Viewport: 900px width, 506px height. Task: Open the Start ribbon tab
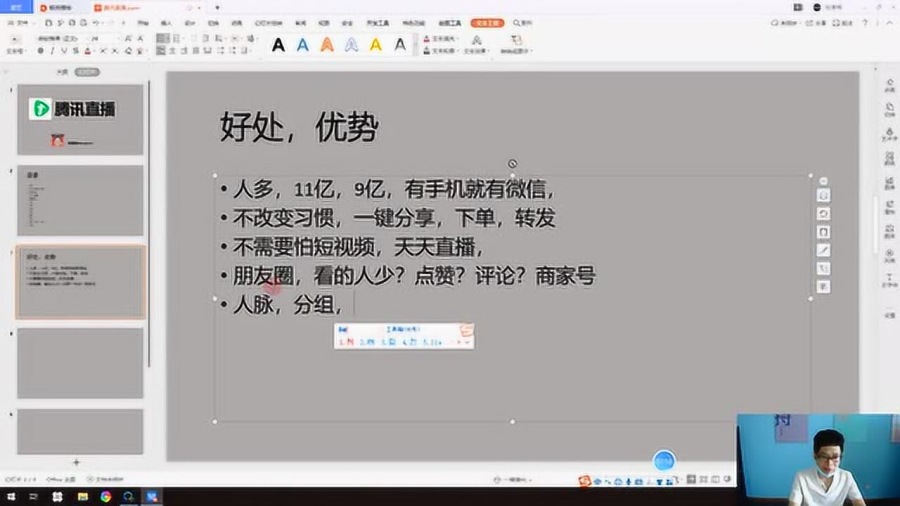pyautogui.click(x=143, y=23)
